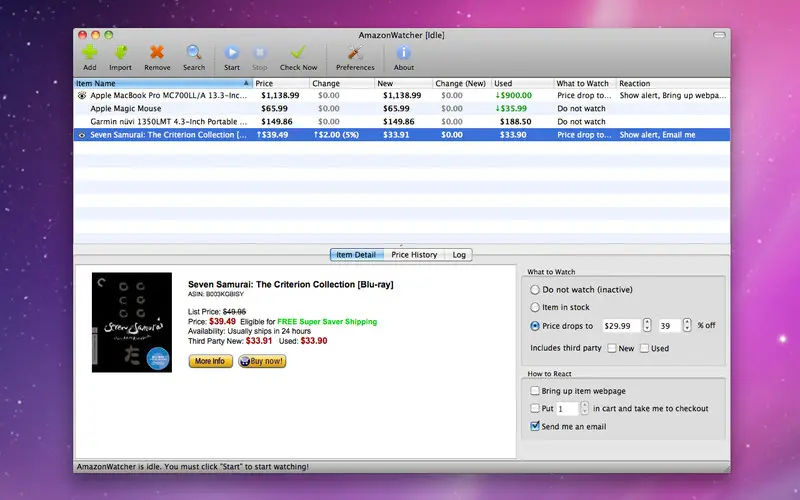Click the price drop $29.99 field
Screen dimensions: 800x500
pyautogui.click(x=621, y=326)
